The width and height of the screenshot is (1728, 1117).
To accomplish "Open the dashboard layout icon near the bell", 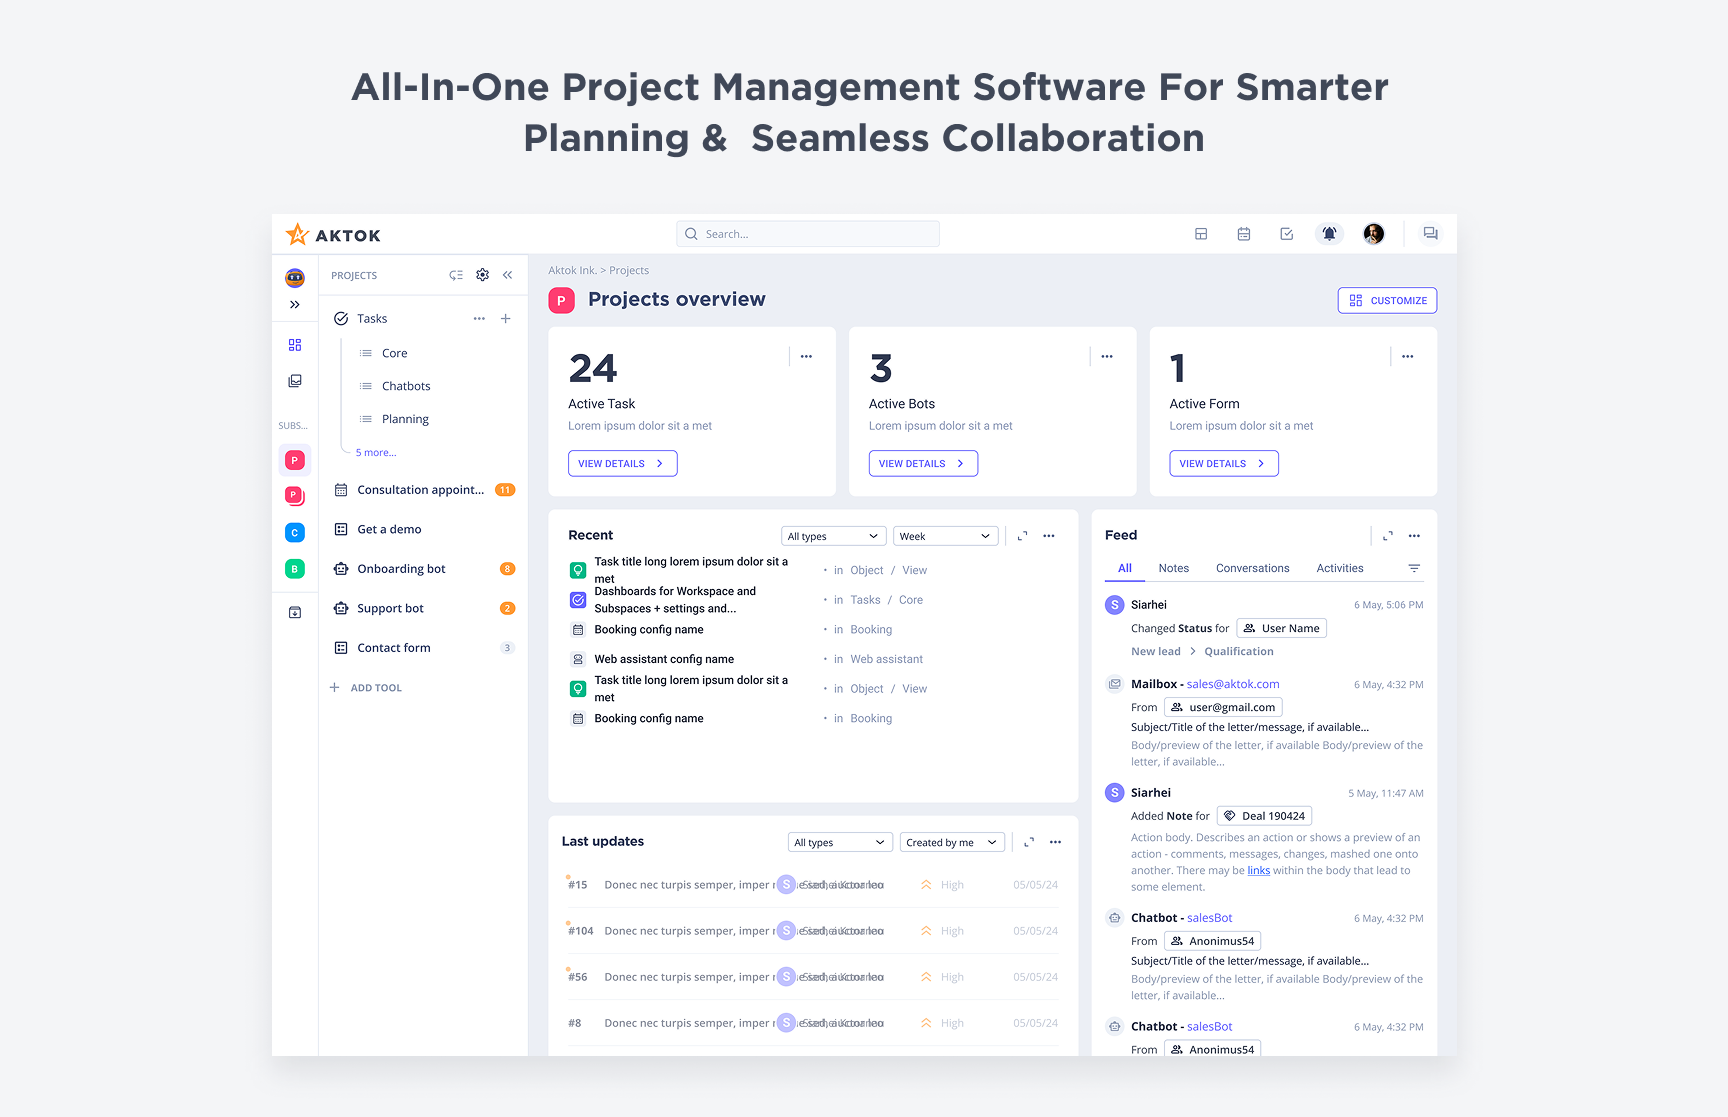I will pos(1200,233).
